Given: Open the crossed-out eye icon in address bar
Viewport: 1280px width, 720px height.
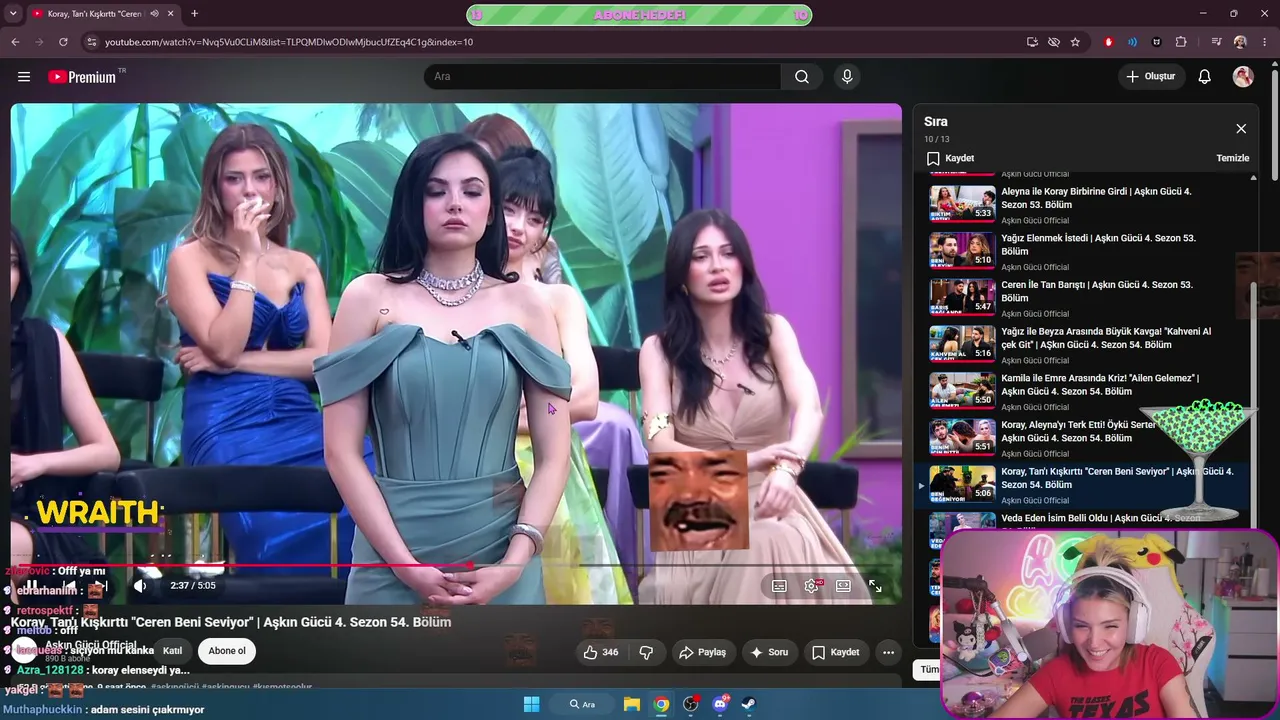Looking at the screenshot, I should [x=1054, y=42].
